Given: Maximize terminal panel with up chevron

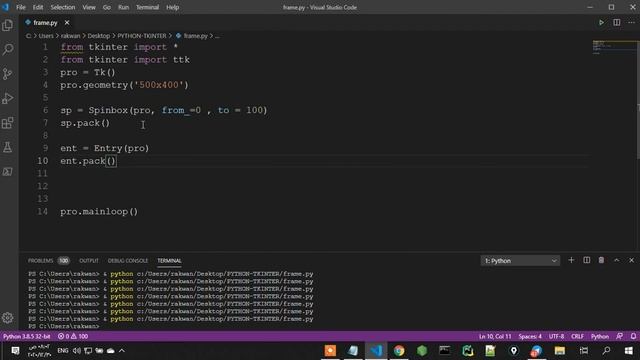Looking at the screenshot, I should pos(617,260).
